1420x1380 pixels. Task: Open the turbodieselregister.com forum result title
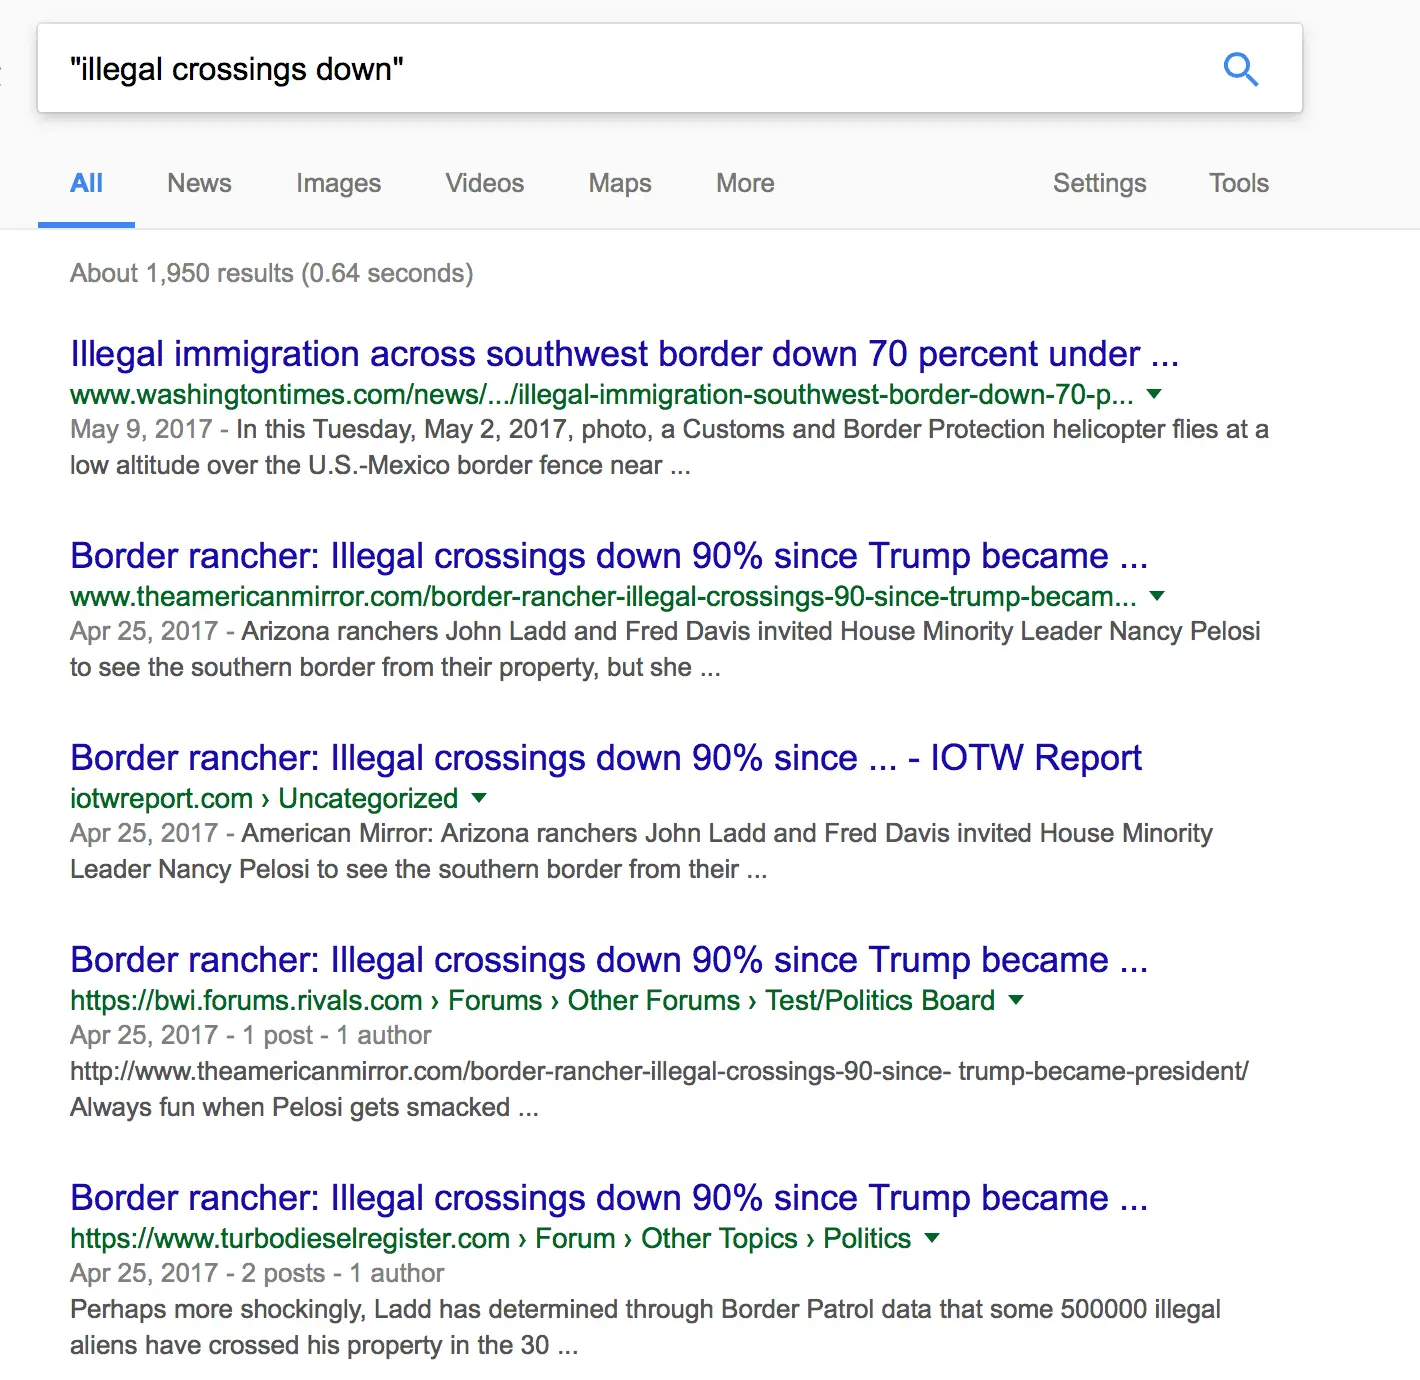coord(608,1198)
